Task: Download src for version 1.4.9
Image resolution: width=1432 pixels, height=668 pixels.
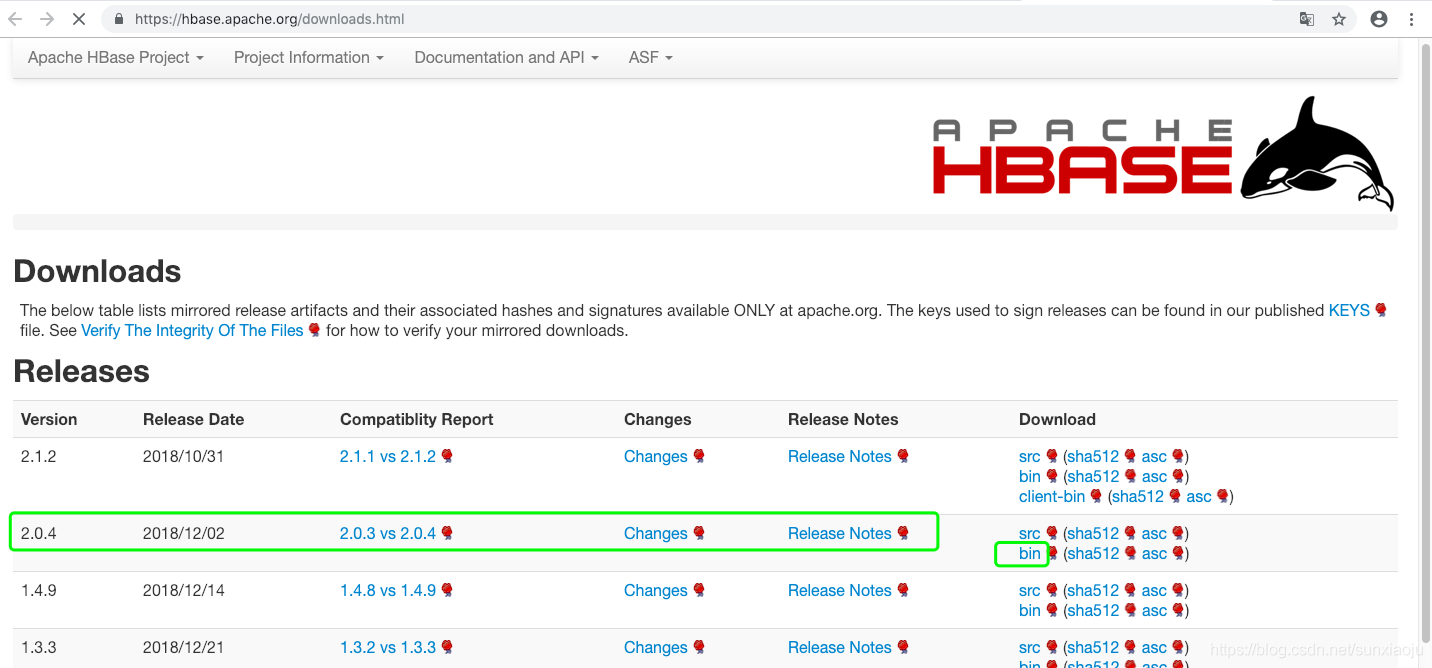Action: point(1030,590)
